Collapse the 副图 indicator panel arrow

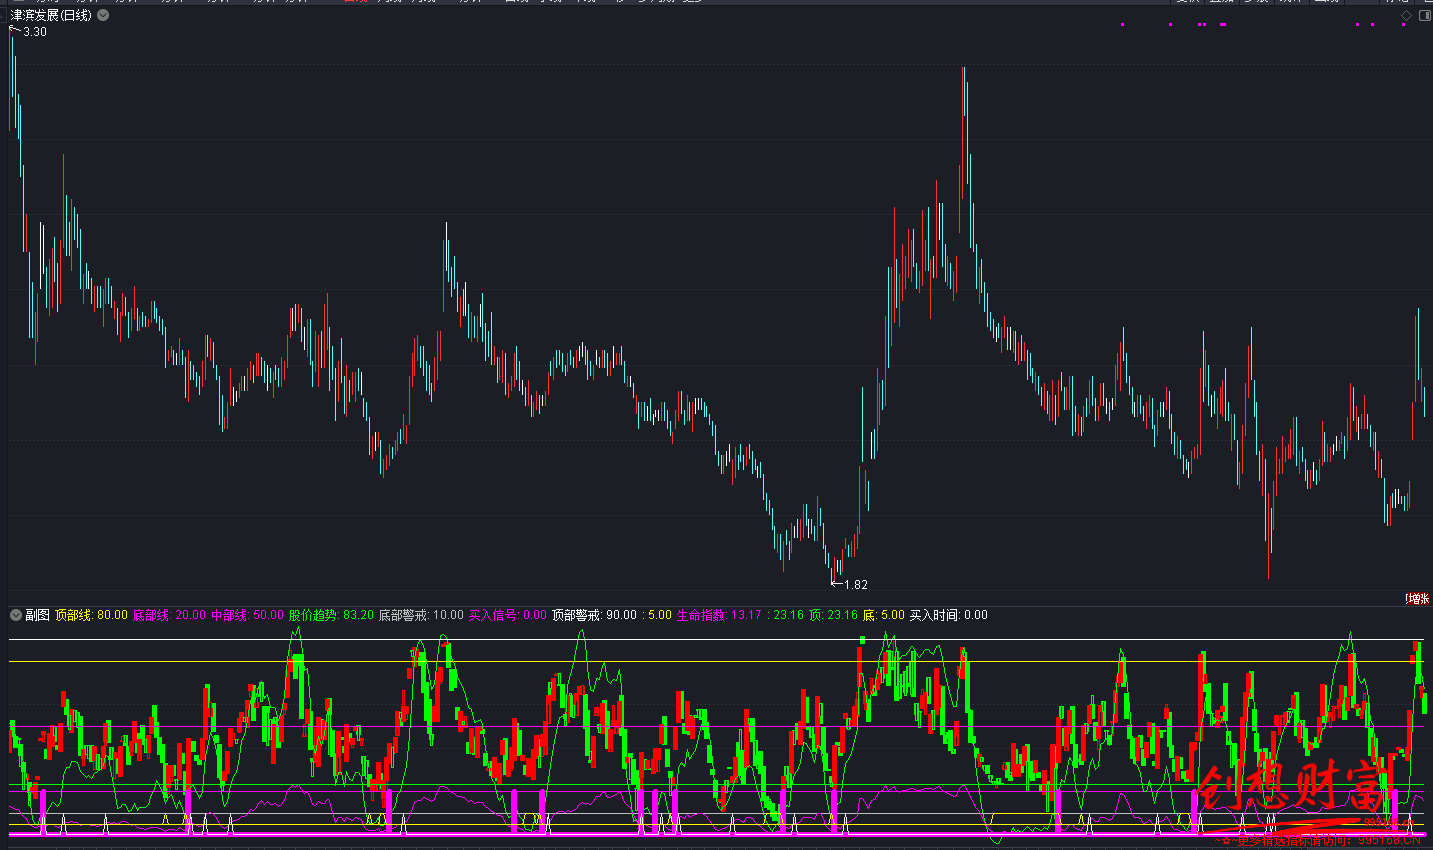click(16, 615)
